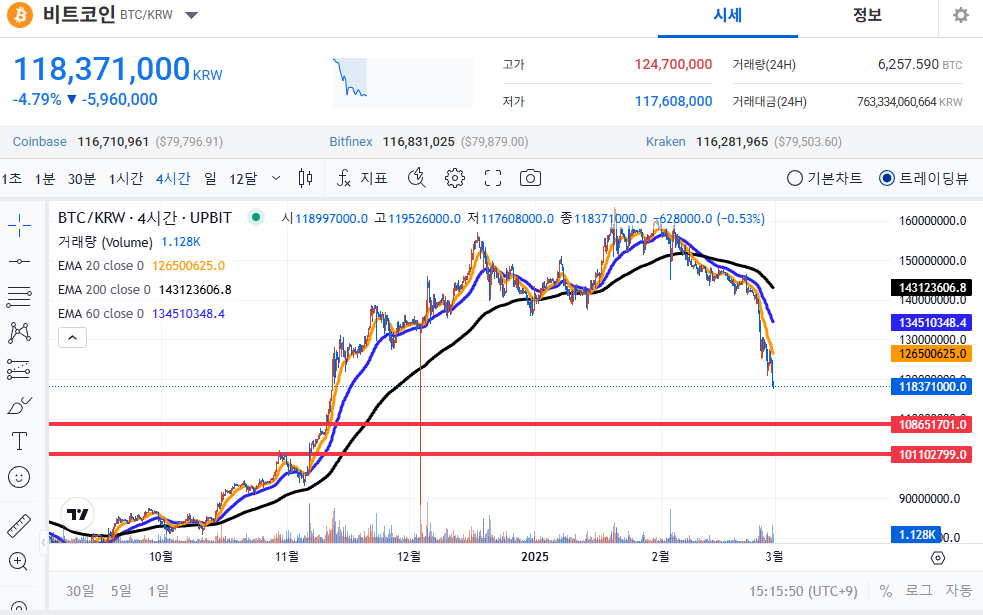Select the text annotation tool
This screenshot has width=983, height=615.
[x=19, y=441]
